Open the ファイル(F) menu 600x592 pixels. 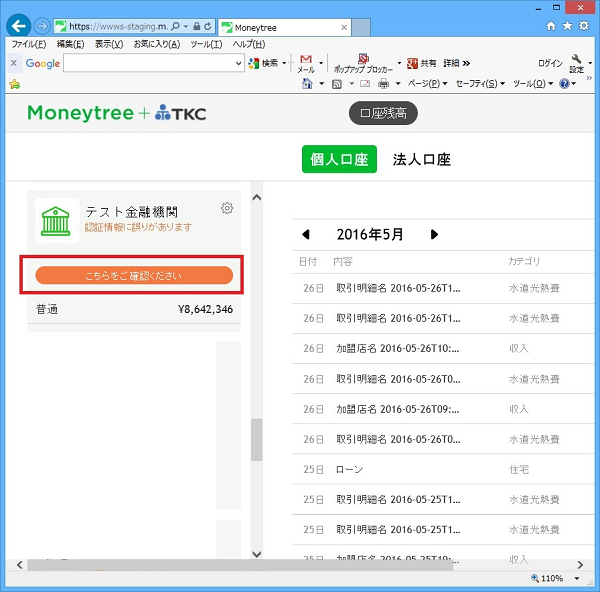[29, 44]
